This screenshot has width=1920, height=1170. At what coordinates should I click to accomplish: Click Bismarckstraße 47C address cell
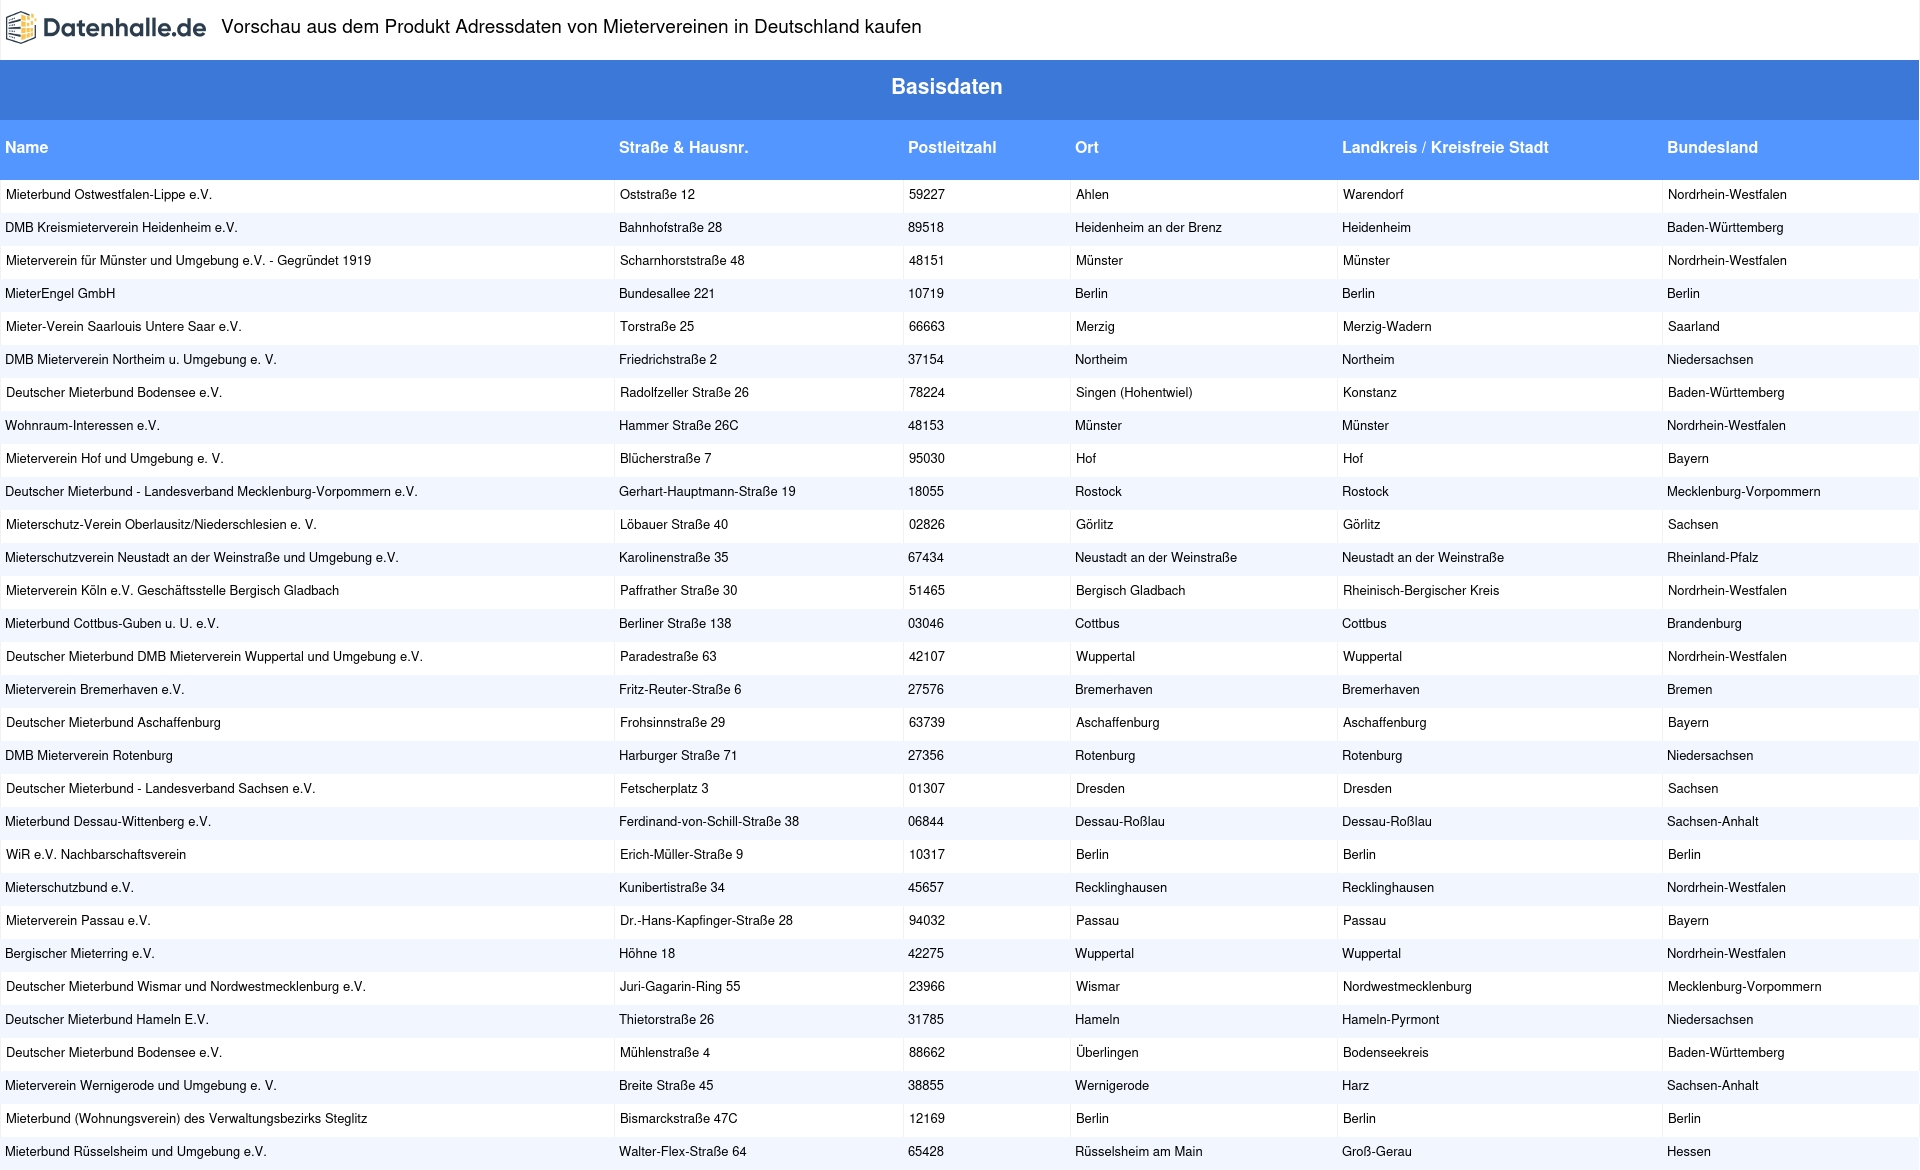[x=679, y=1119]
